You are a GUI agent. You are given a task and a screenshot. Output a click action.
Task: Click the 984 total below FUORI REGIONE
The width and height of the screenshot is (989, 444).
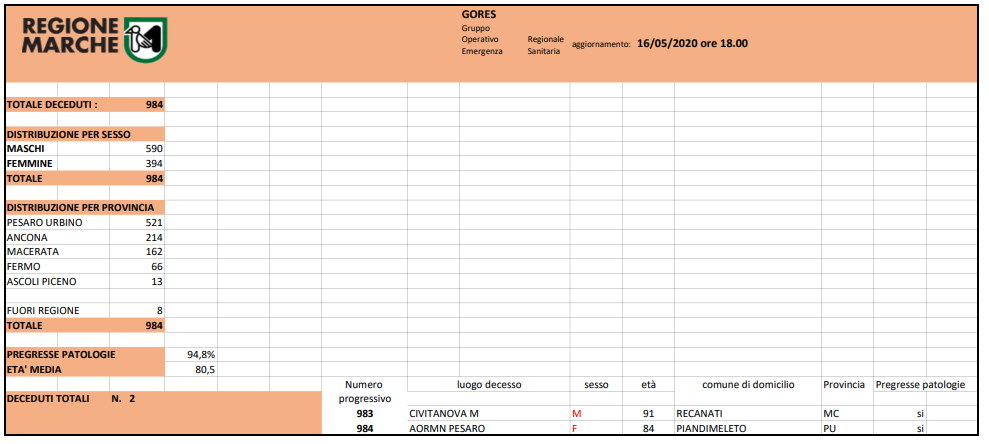[154, 325]
